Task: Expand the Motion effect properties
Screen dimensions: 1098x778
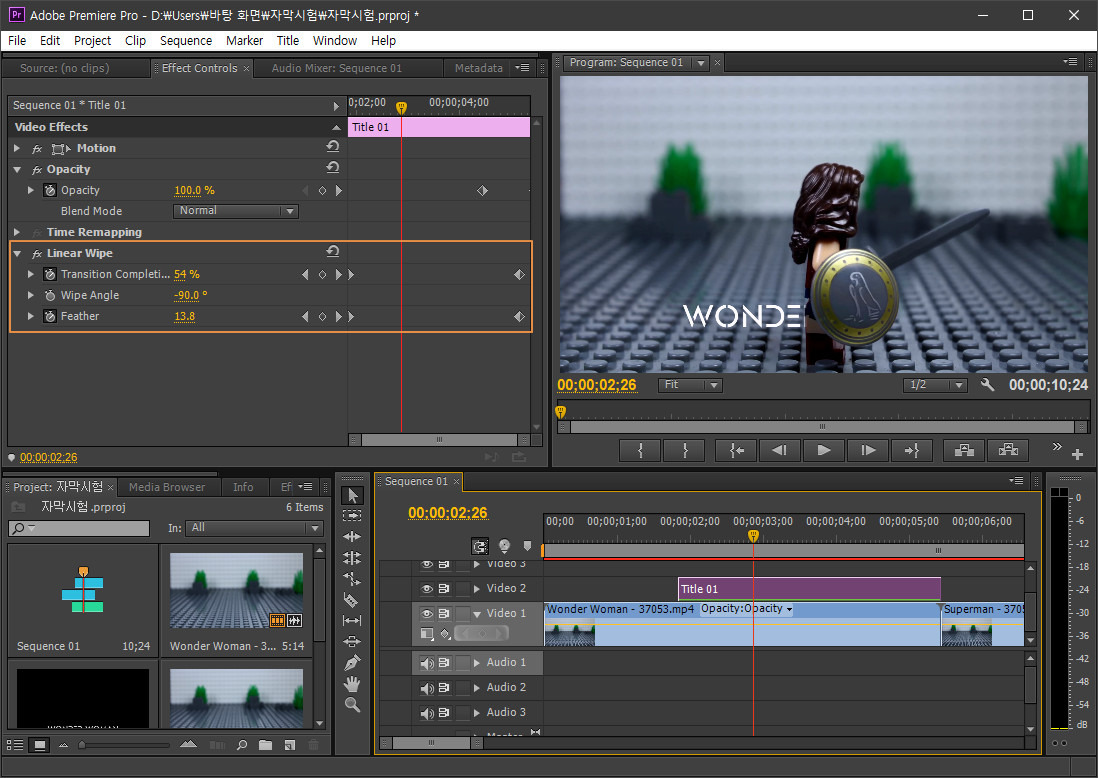Action: click(x=18, y=148)
